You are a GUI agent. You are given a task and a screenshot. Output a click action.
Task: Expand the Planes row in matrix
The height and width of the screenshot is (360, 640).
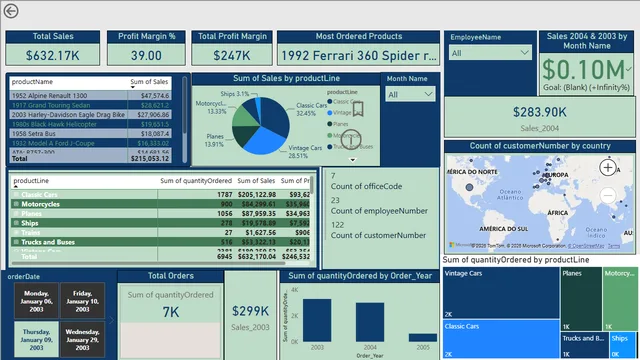click(16, 213)
